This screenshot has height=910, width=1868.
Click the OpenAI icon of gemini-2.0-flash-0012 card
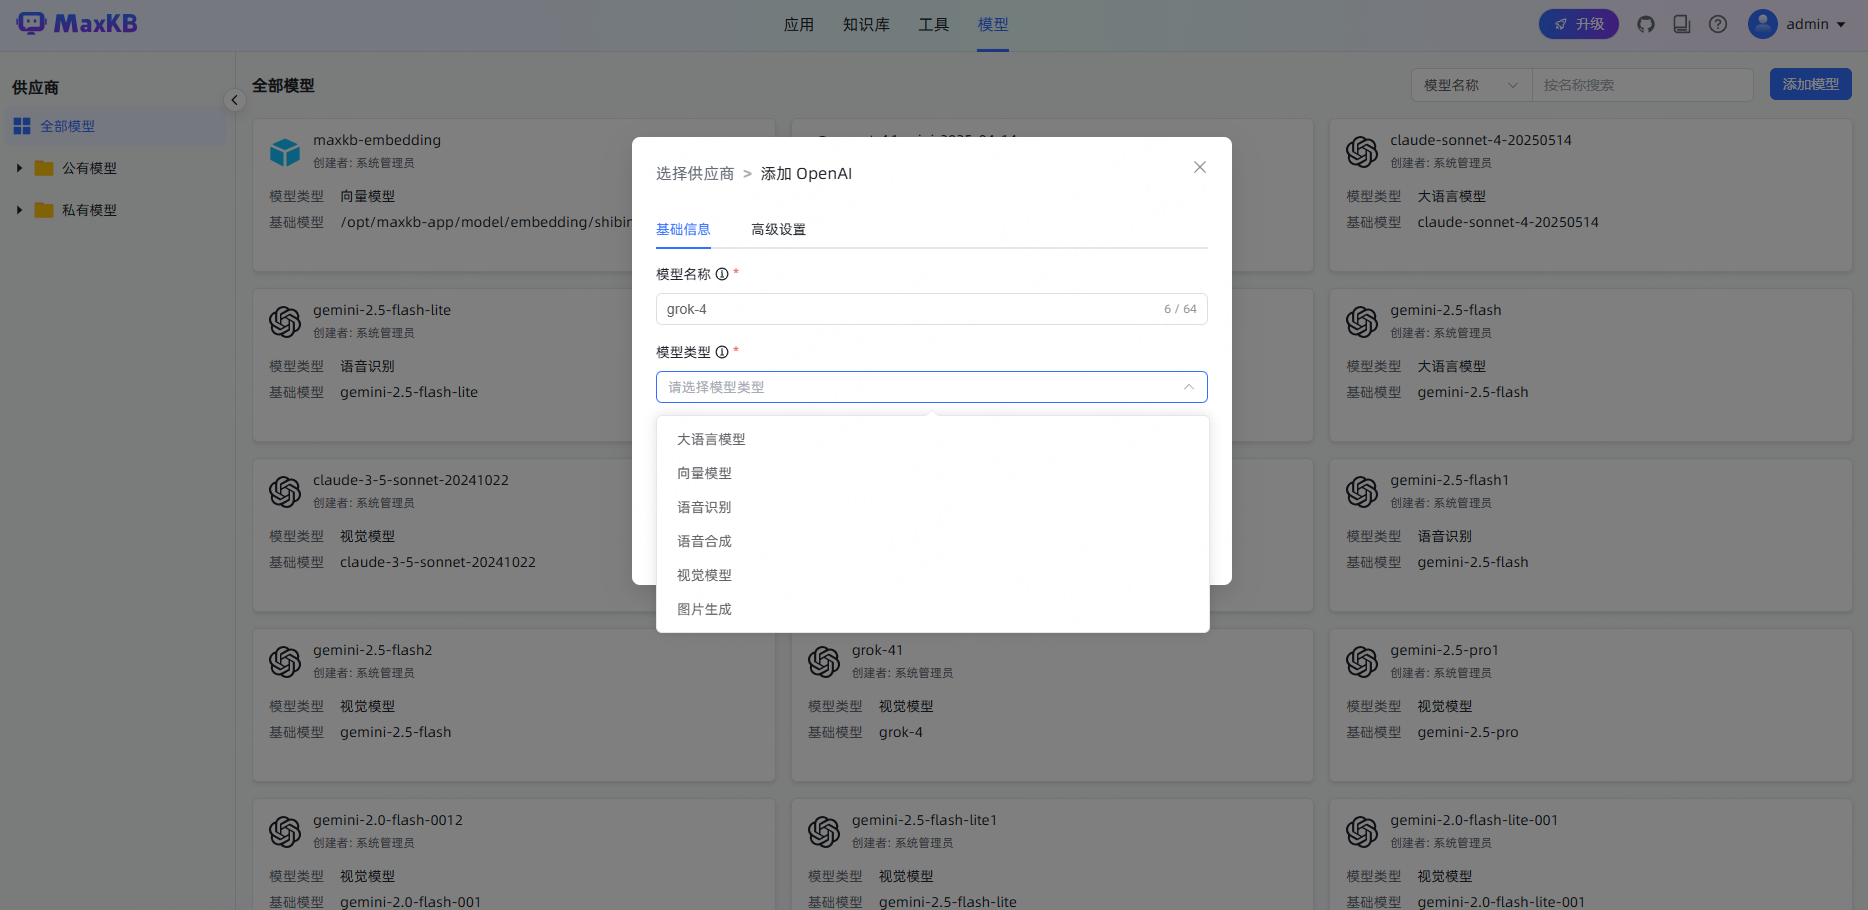click(285, 832)
